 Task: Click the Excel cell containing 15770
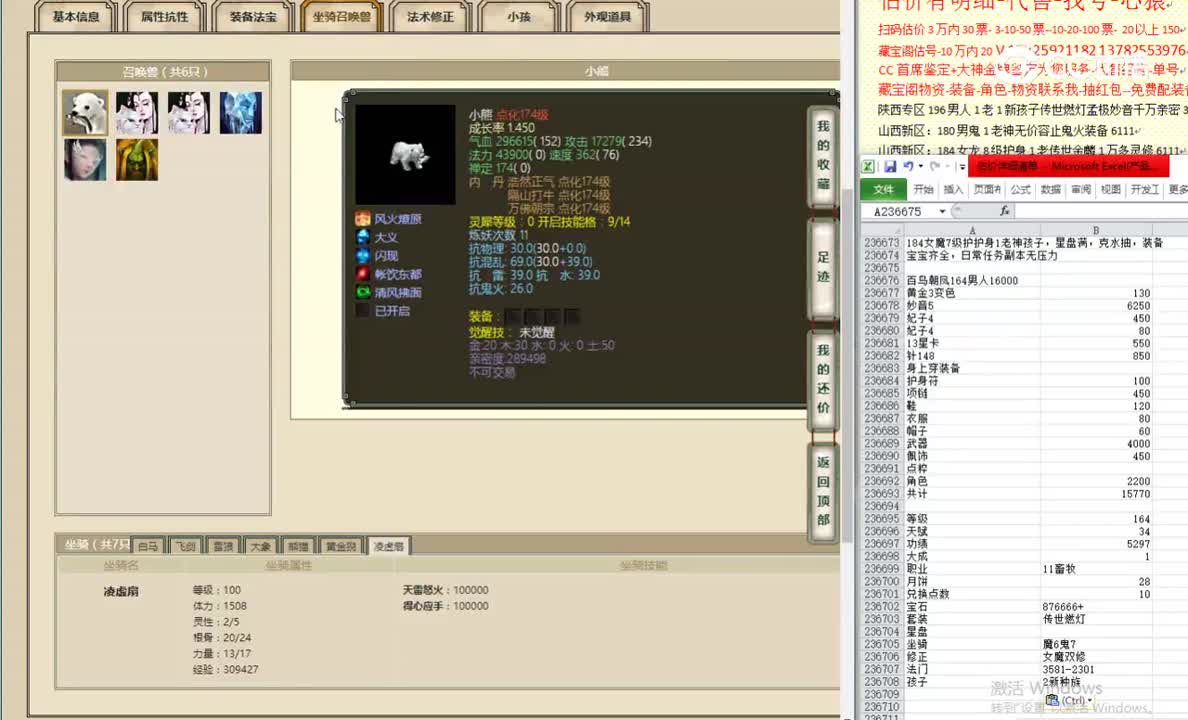(x=1096, y=493)
